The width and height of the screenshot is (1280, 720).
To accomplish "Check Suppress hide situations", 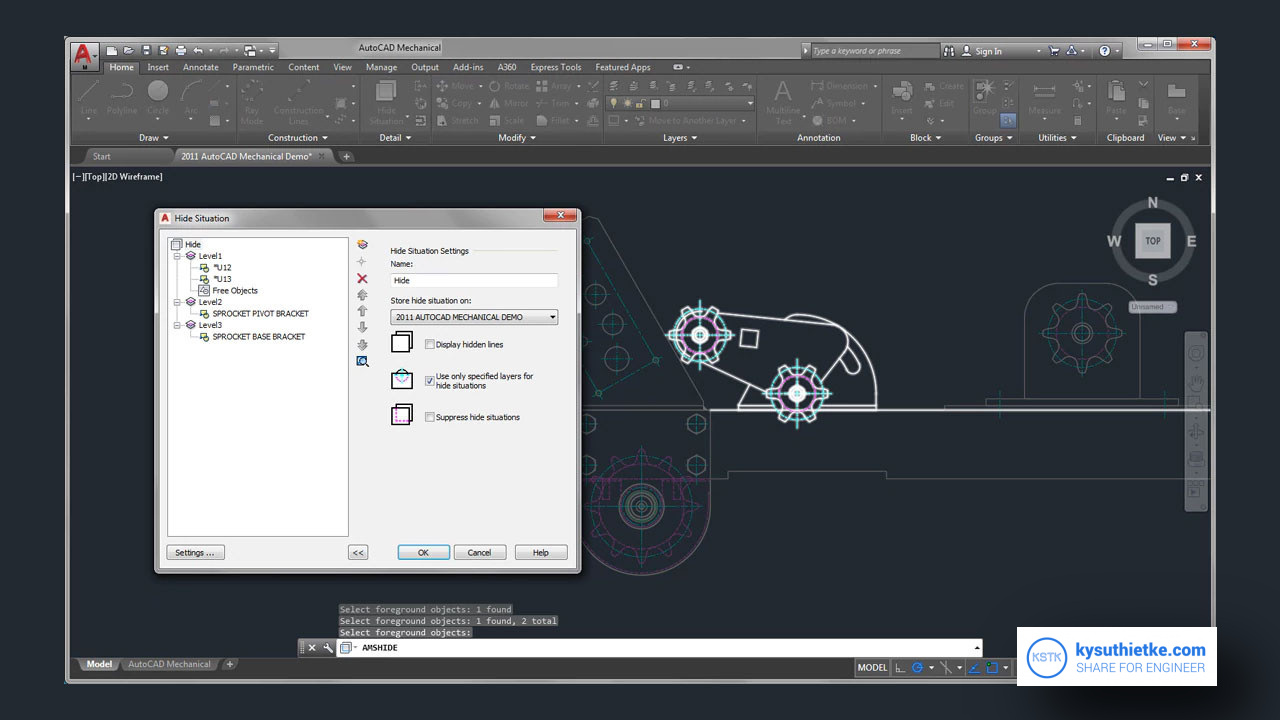I will [x=430, y=418].
